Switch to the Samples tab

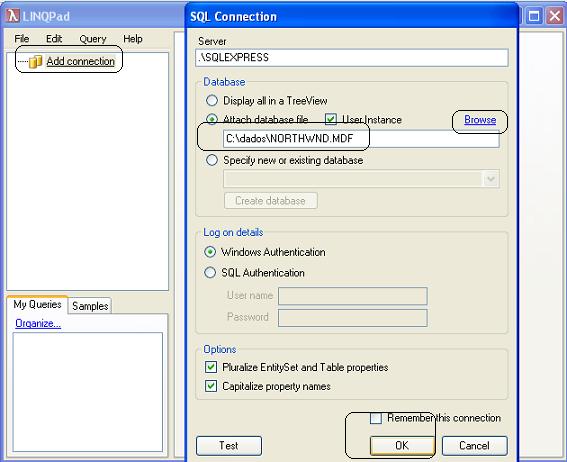click(x=90, y=306)
